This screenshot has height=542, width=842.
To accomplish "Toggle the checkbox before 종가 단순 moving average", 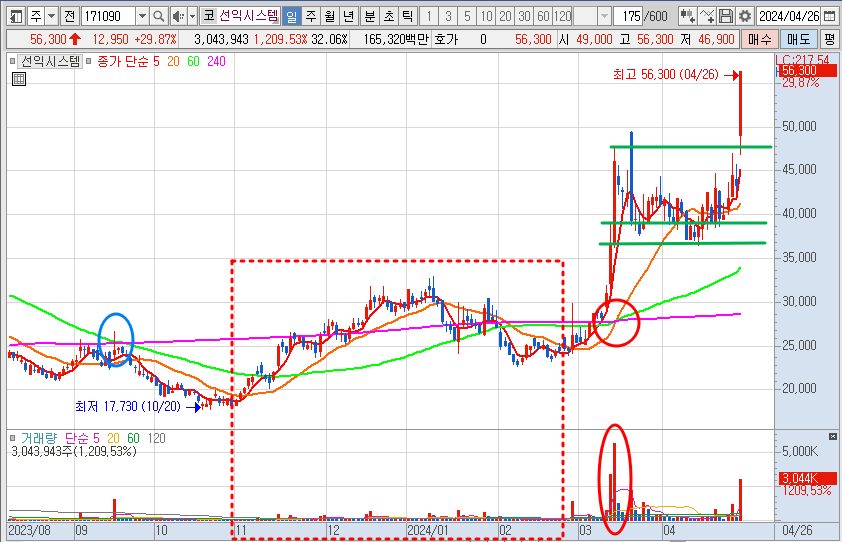I will (89, 61).
